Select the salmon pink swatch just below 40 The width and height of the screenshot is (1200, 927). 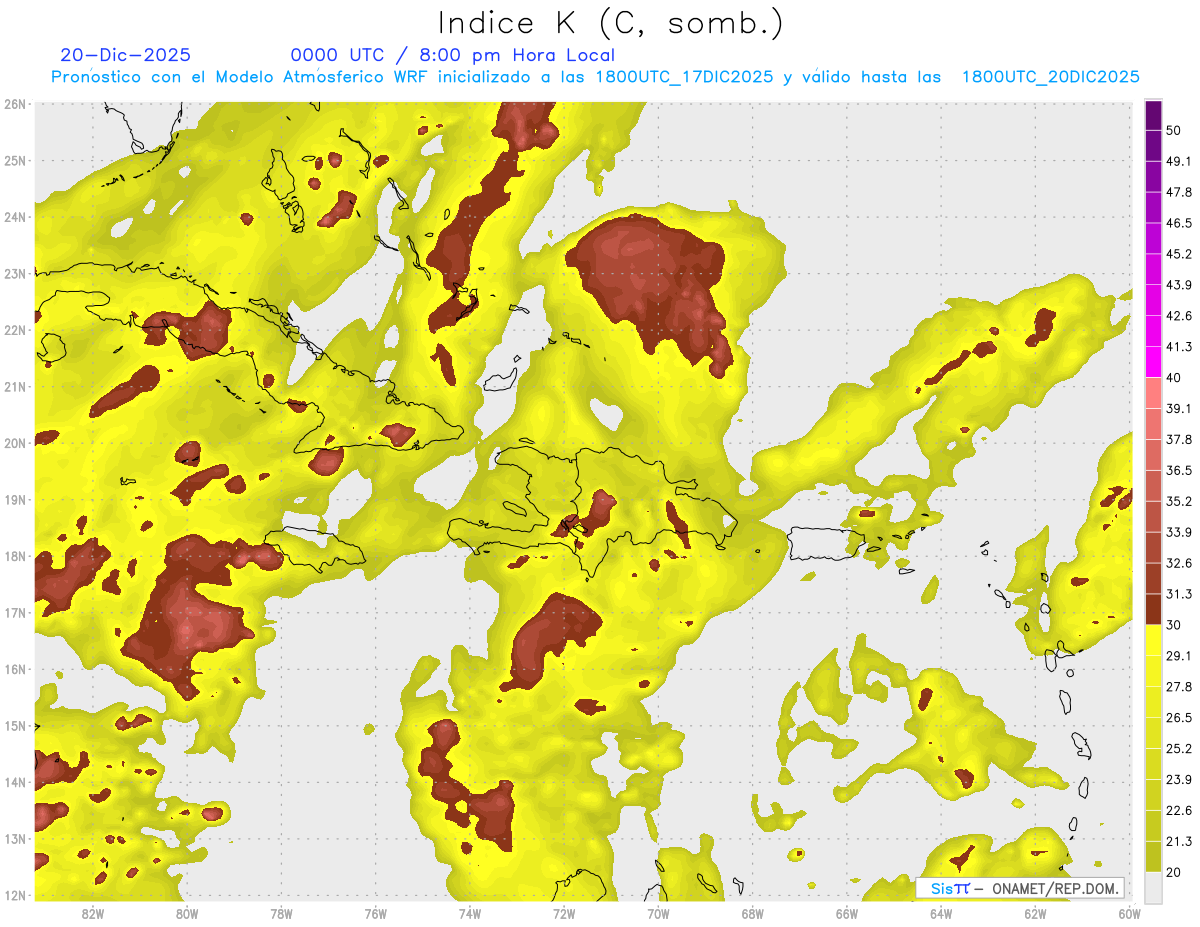[1153, 393]
